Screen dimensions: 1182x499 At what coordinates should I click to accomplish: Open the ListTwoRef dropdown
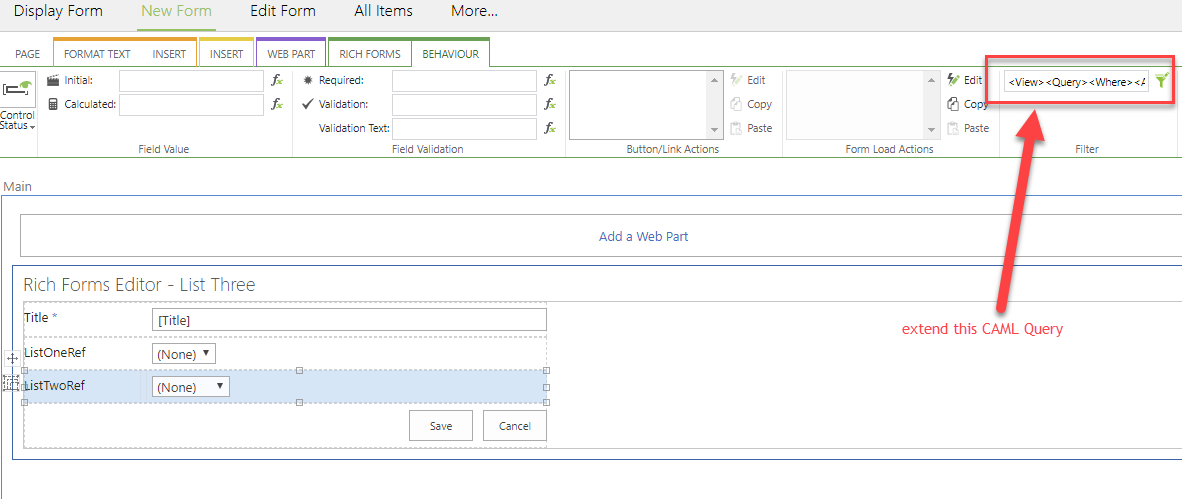[x=191, y=387]
